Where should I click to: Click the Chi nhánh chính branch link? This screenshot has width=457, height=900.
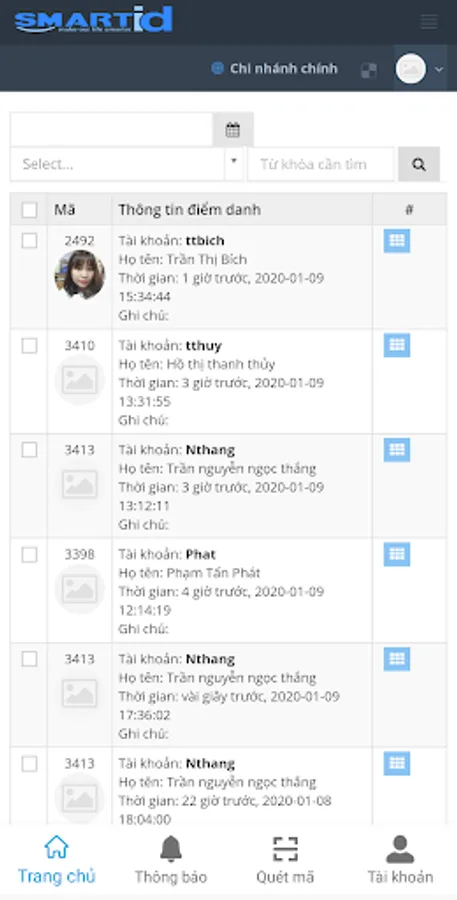point(284,69)
